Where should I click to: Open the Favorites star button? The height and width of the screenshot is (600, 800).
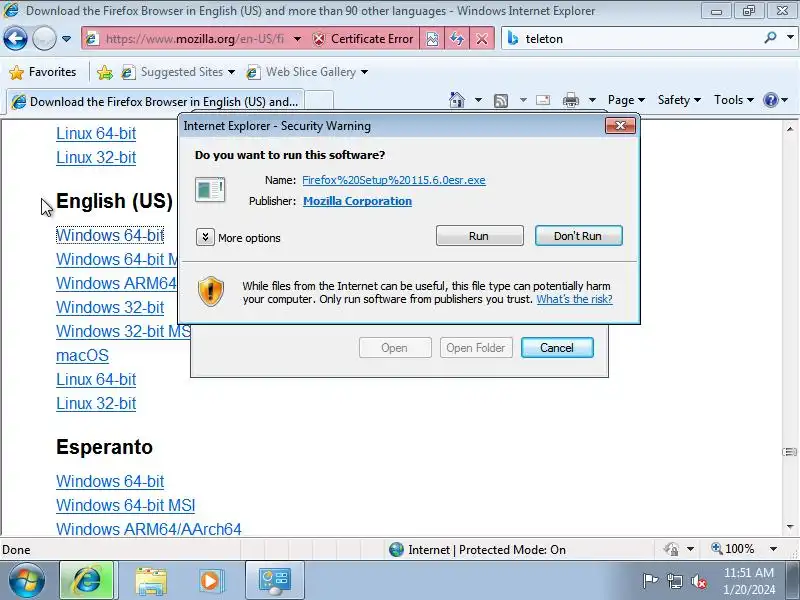pyautogui.click(x=43, y=72)
